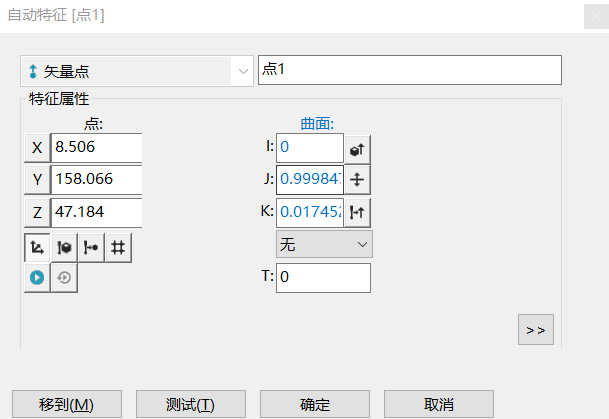Click the blue play measure-now icon

click(37, 278)
